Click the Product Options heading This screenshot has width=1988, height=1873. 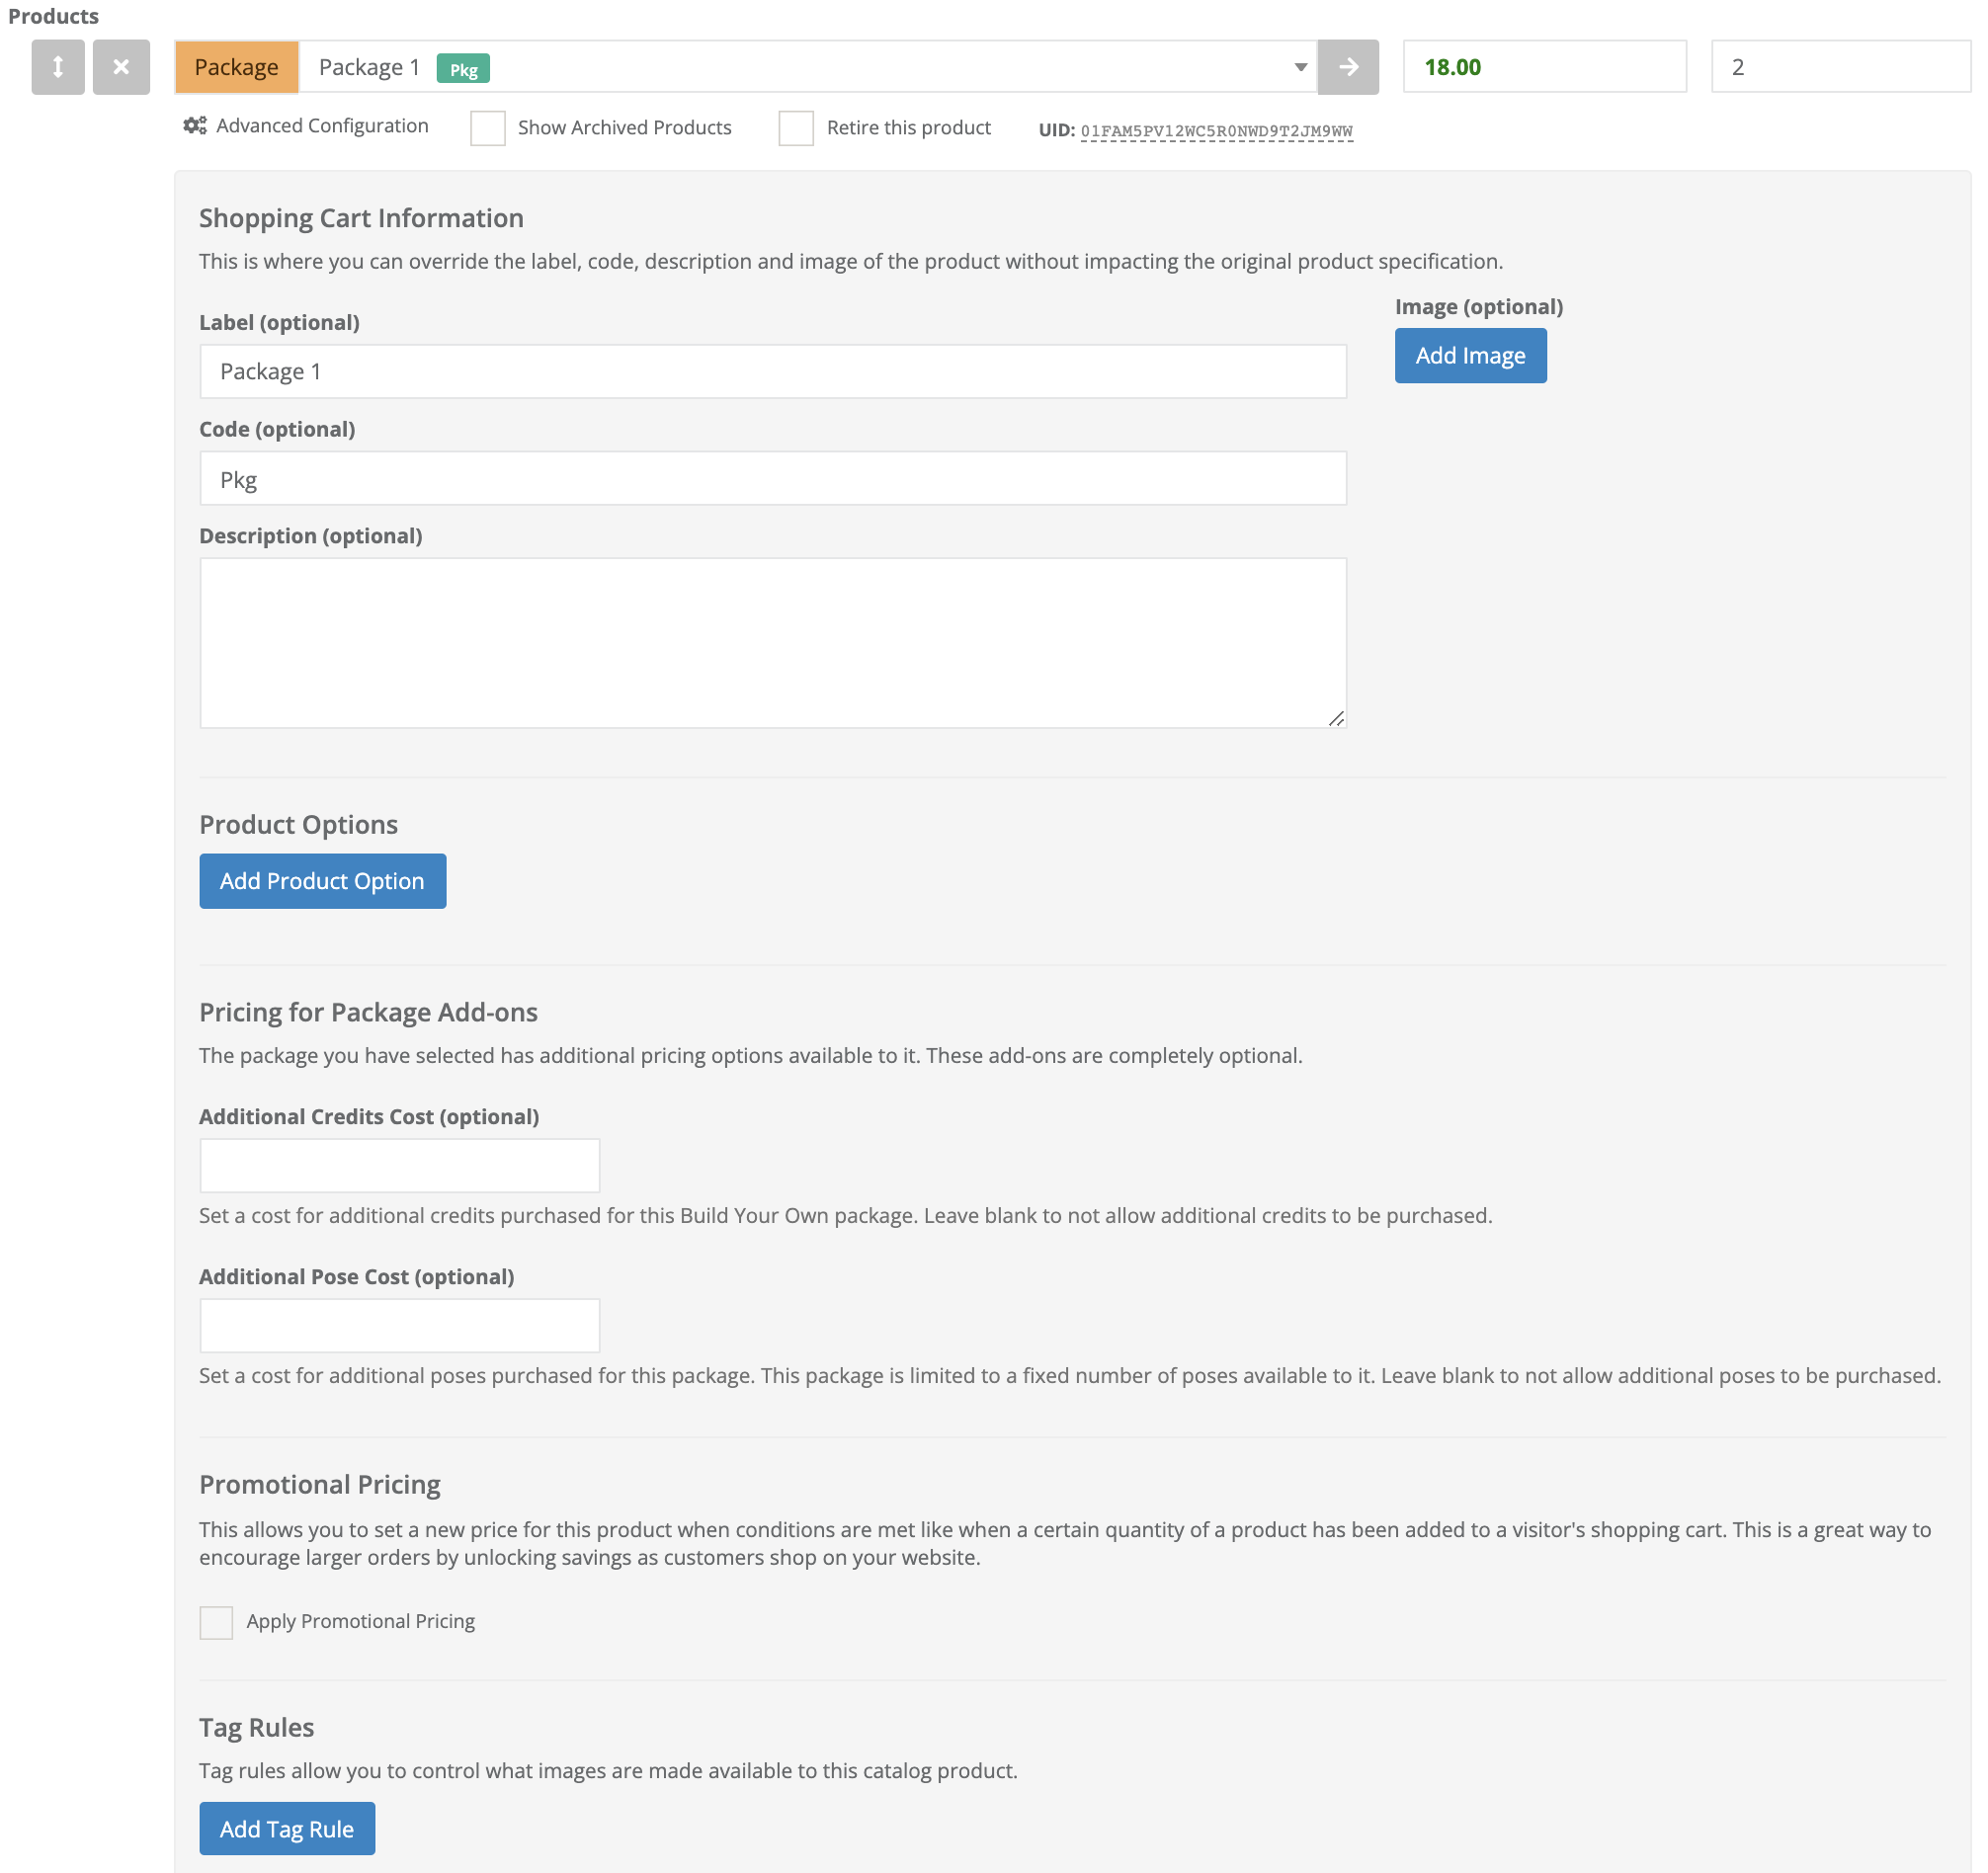(298, 824)
